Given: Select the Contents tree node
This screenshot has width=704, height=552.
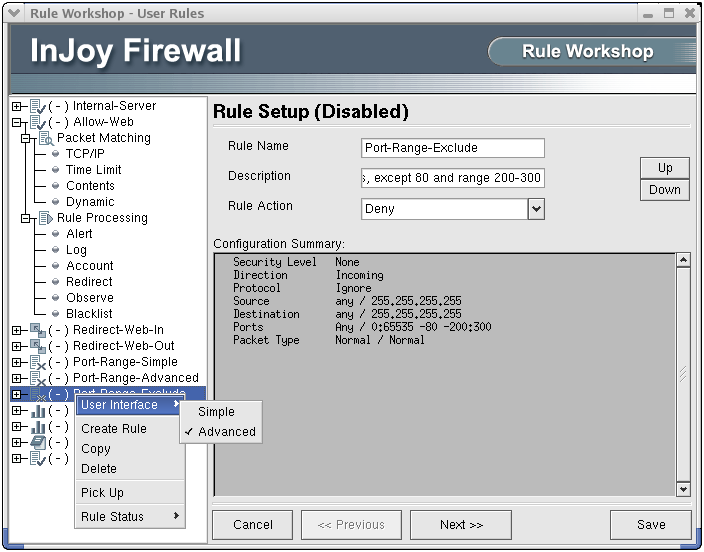Looking at the screenshot, I should click(x=90, y=186).
